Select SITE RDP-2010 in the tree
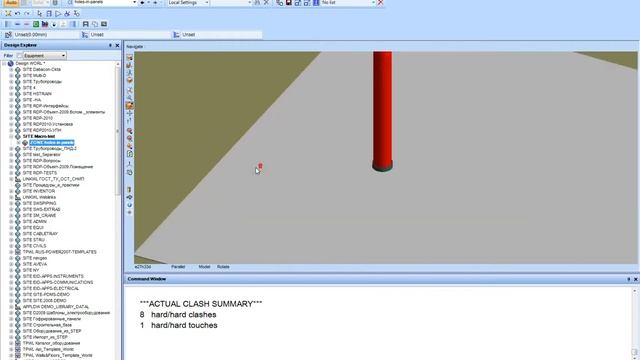This screenshot has height=360, width=640. [x=38, y=118]
